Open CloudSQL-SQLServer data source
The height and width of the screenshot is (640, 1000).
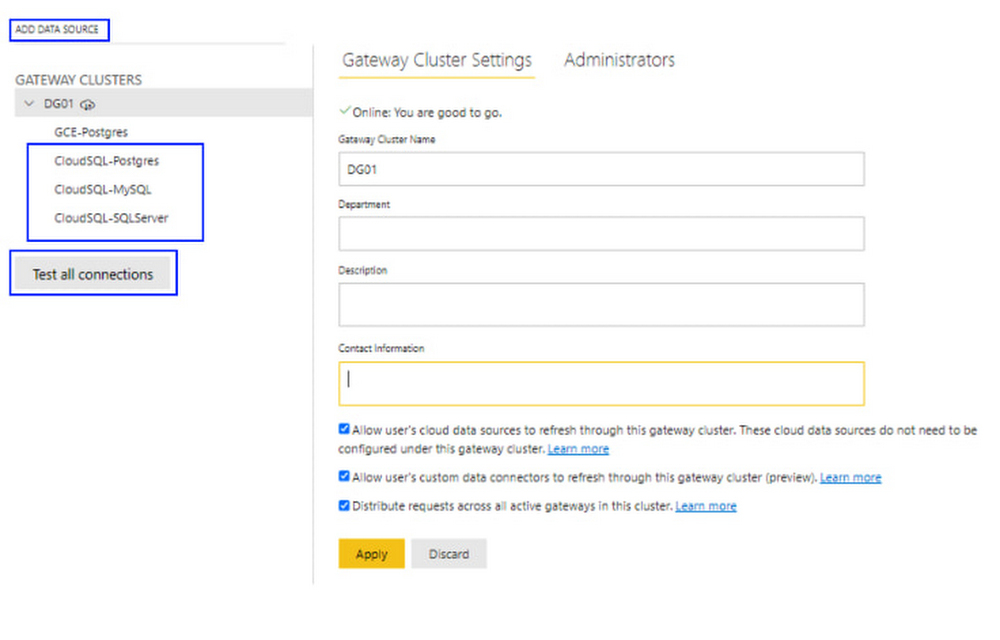(111, 218)
